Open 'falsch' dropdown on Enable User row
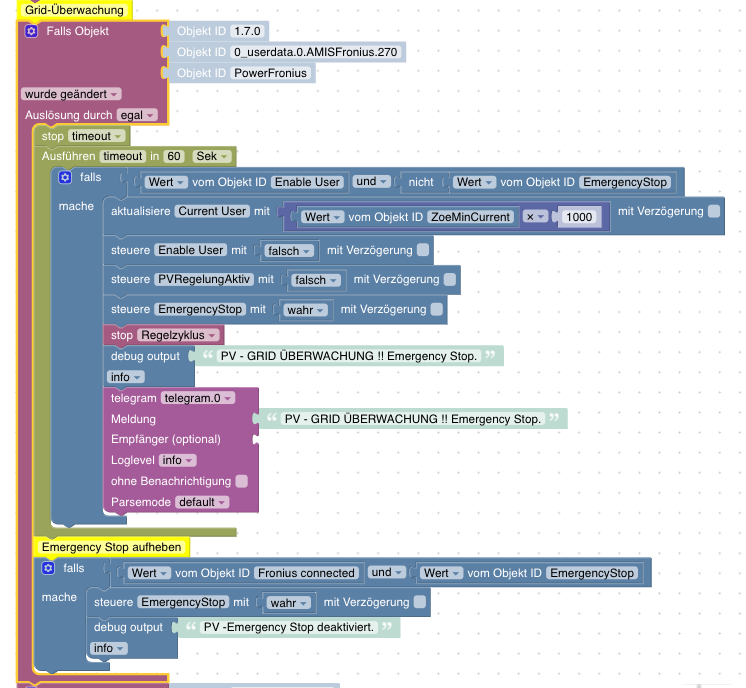 289,251
